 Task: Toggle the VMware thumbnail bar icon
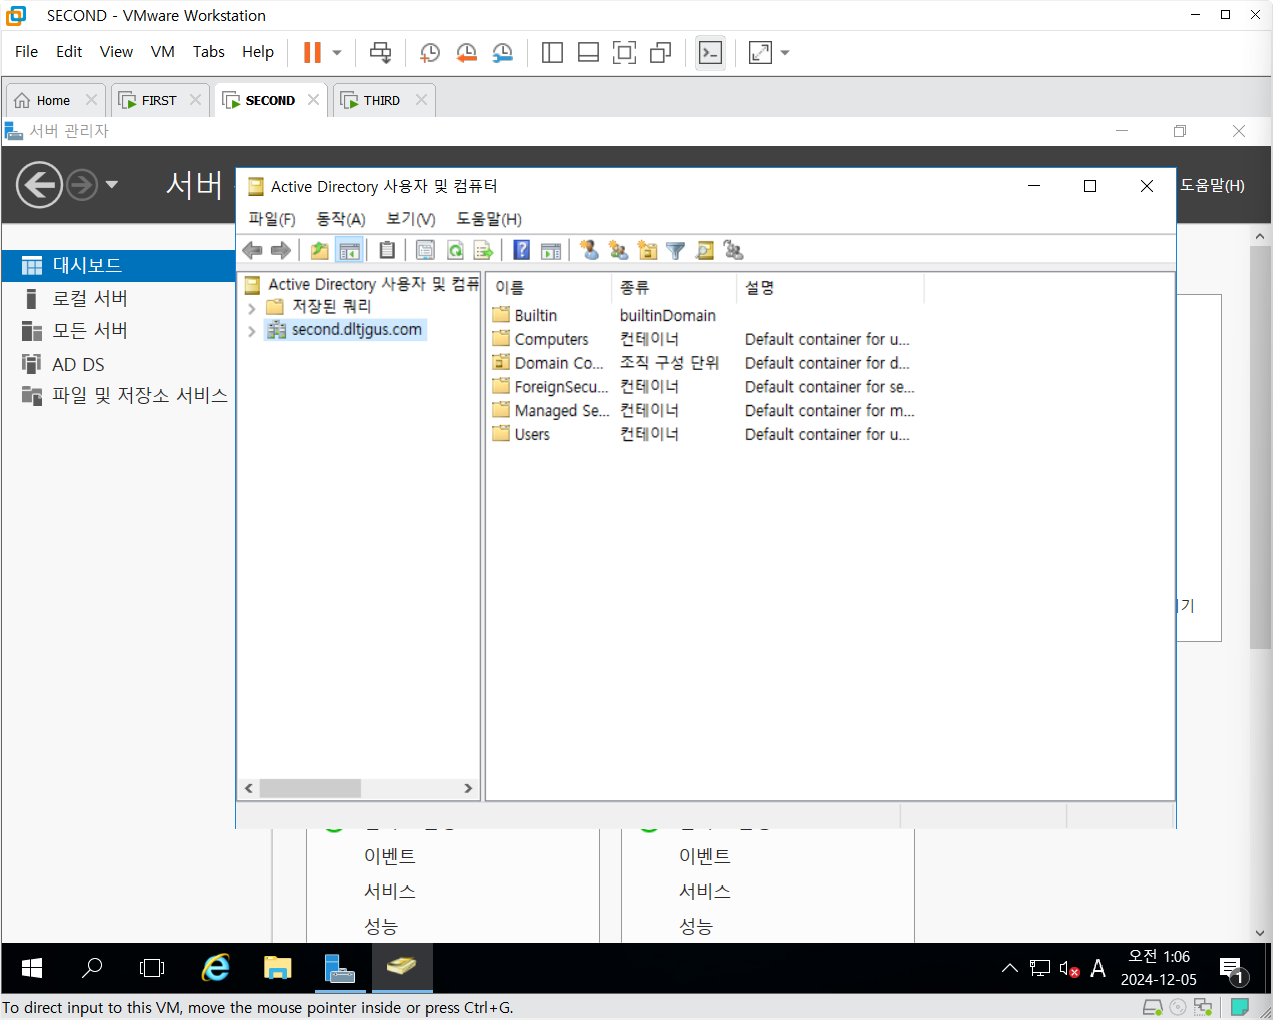coord(588,52)
